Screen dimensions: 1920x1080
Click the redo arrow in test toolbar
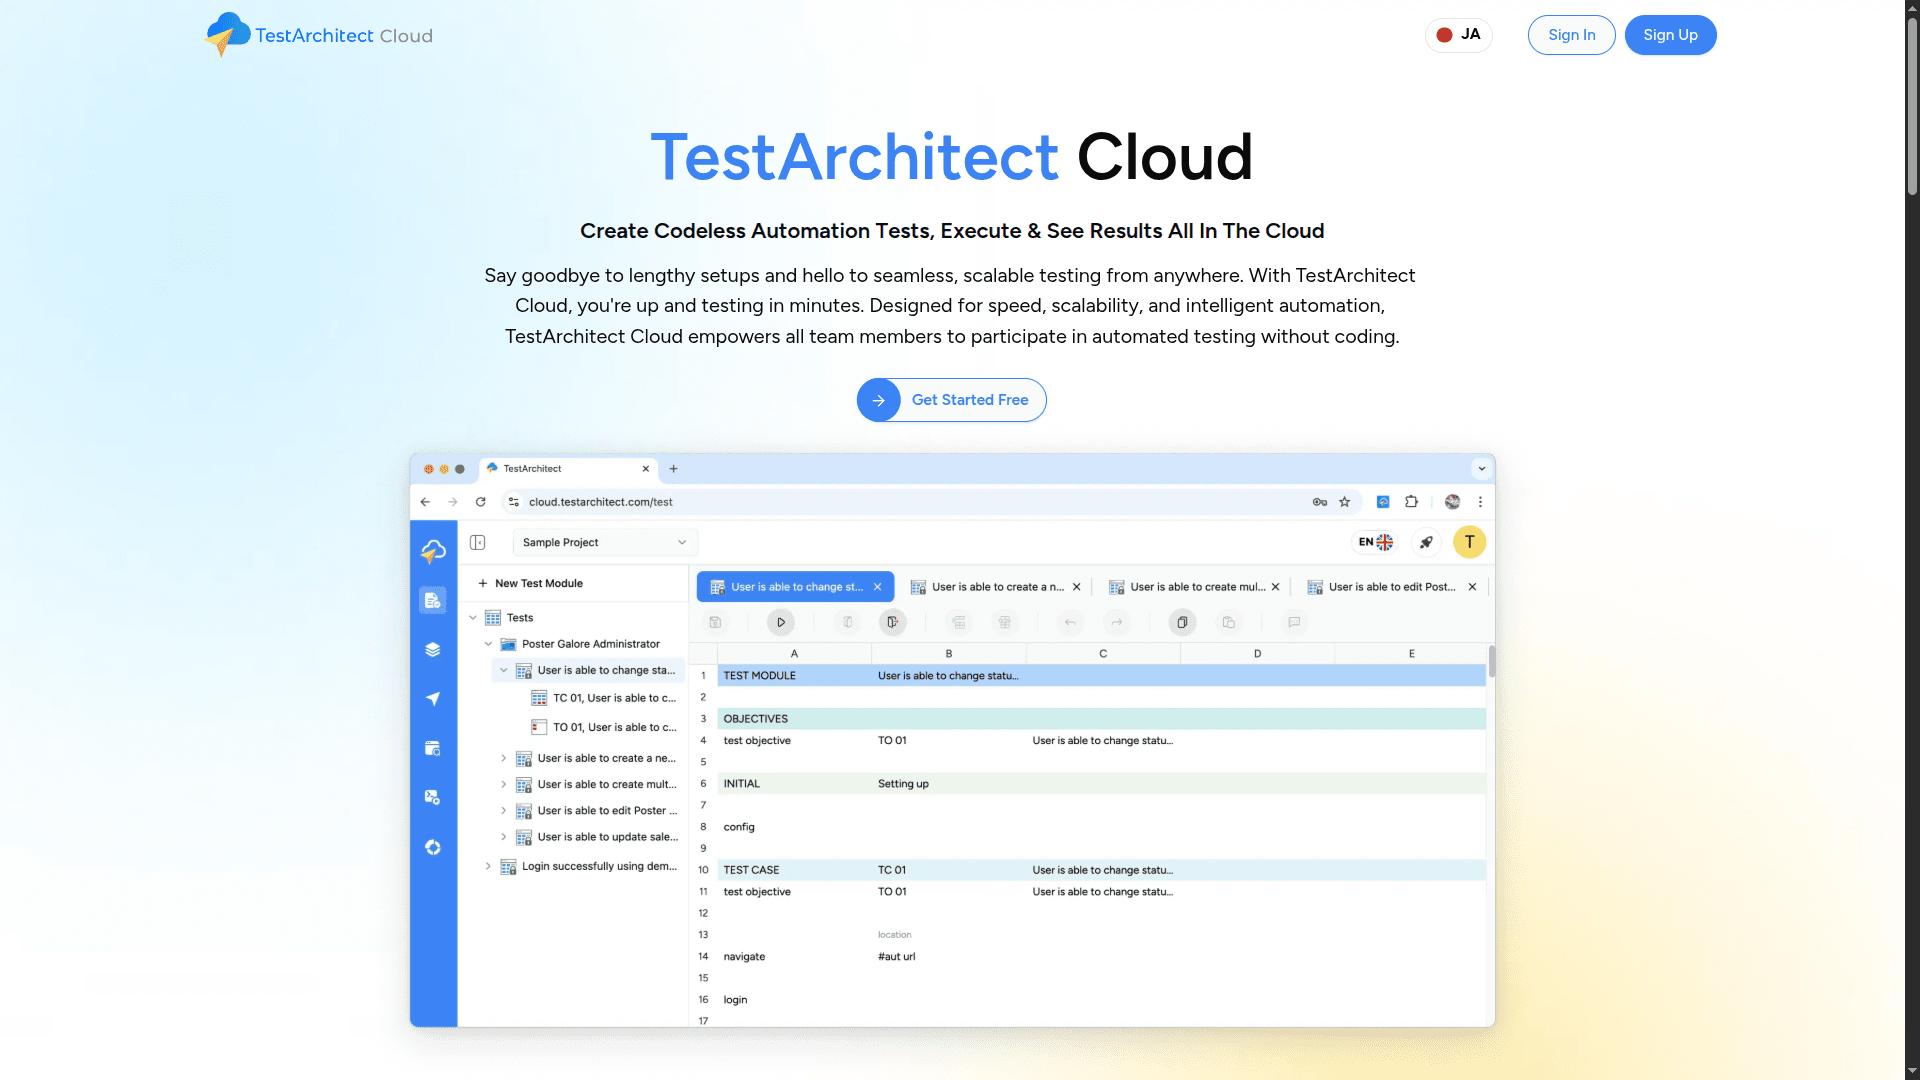(1117, 622)
